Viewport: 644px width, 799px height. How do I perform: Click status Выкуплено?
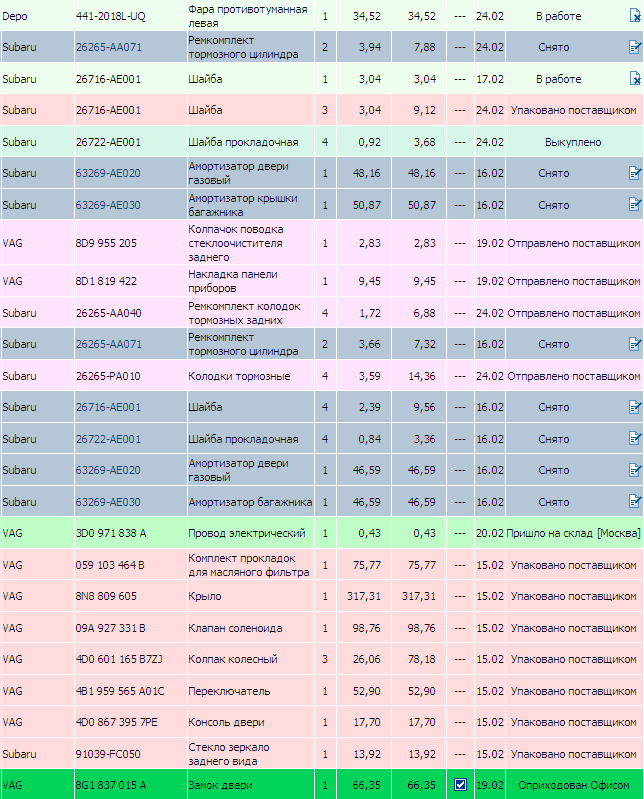pos(573,142)
